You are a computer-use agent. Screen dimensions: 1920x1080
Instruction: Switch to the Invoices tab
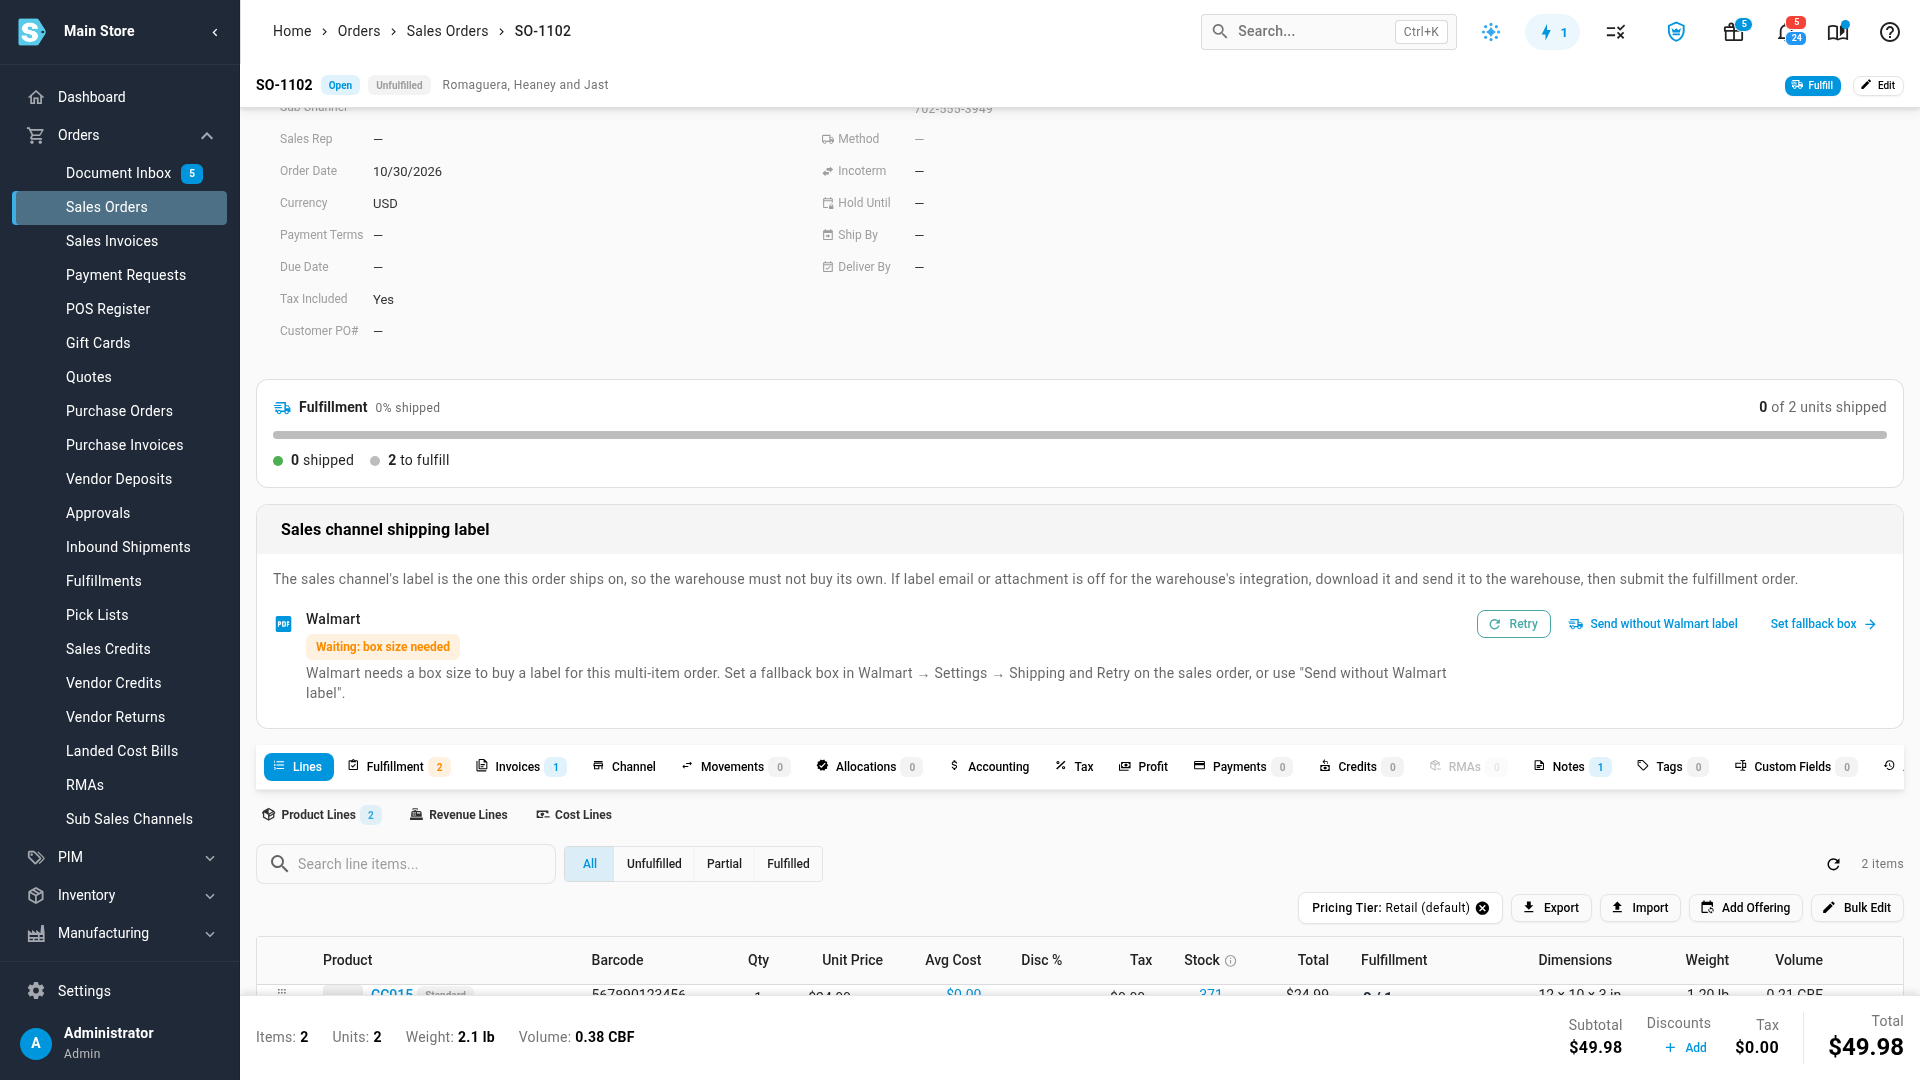click(x=520, y=767)
